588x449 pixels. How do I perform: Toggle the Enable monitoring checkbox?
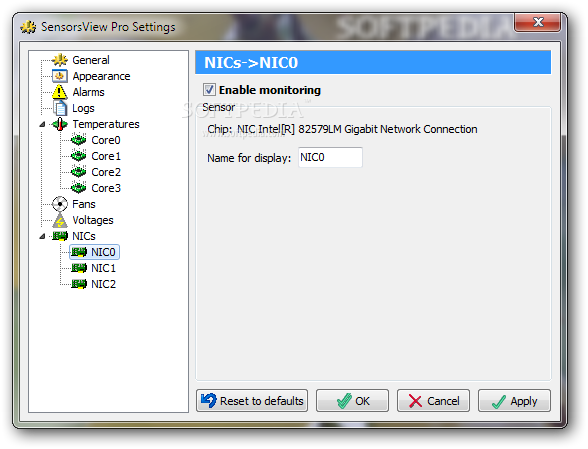pyautogui.click(x=209, y=90)
